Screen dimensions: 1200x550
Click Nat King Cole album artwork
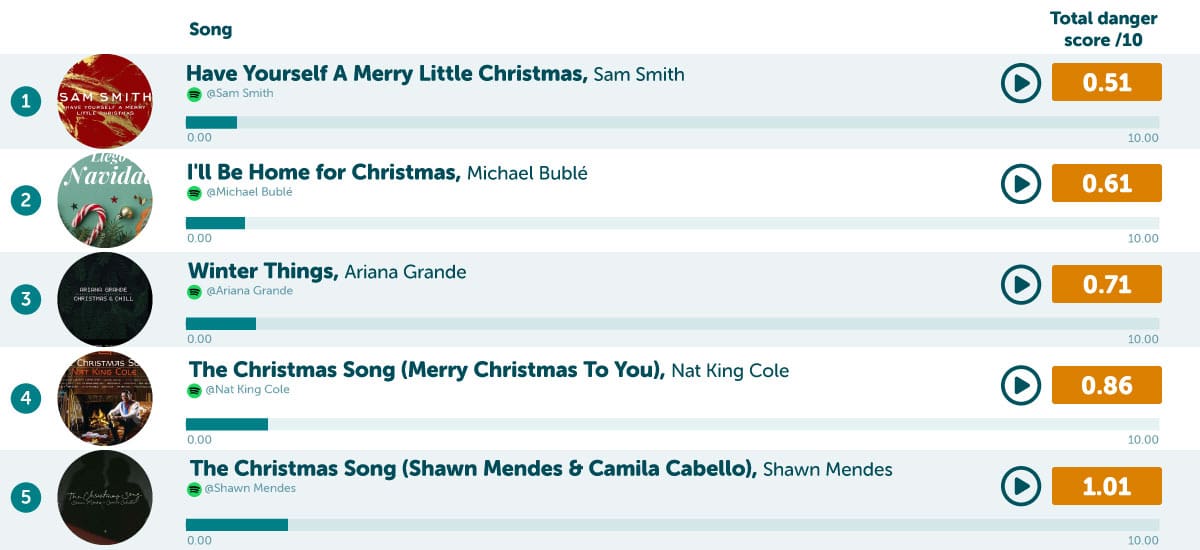(x=105, y=398)
